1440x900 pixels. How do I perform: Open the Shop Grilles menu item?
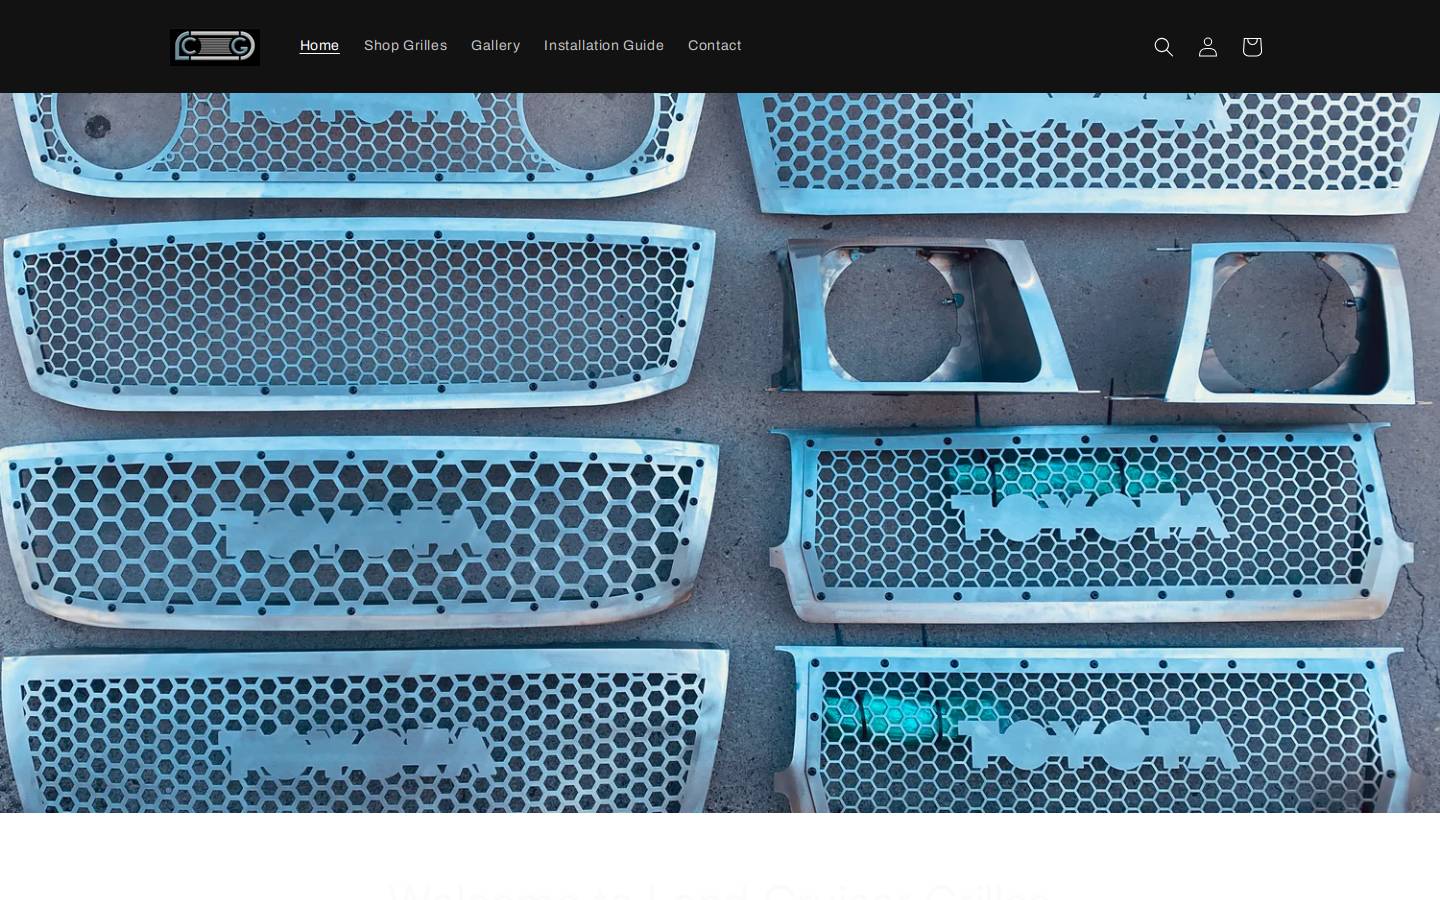405,46
